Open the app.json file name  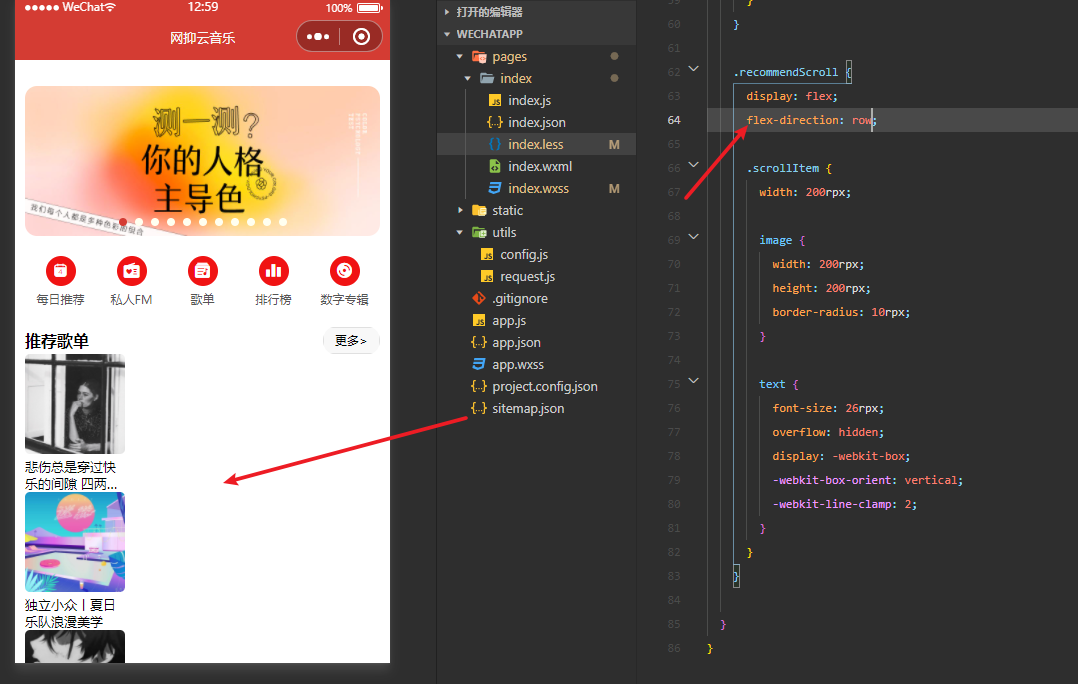[x=516, y=342]
